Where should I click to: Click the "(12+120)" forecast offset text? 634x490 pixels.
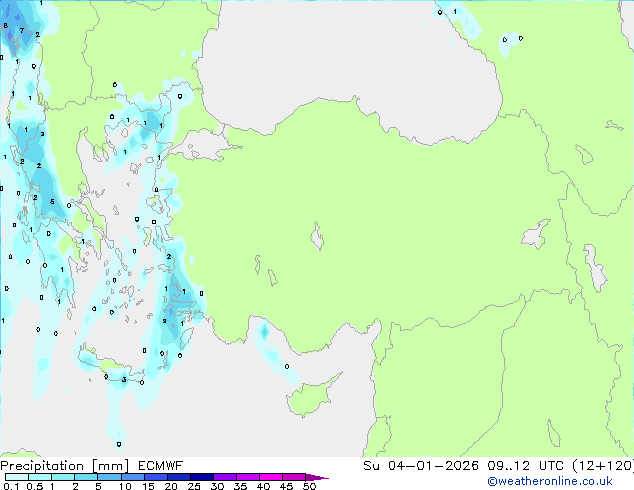[602, 466]
